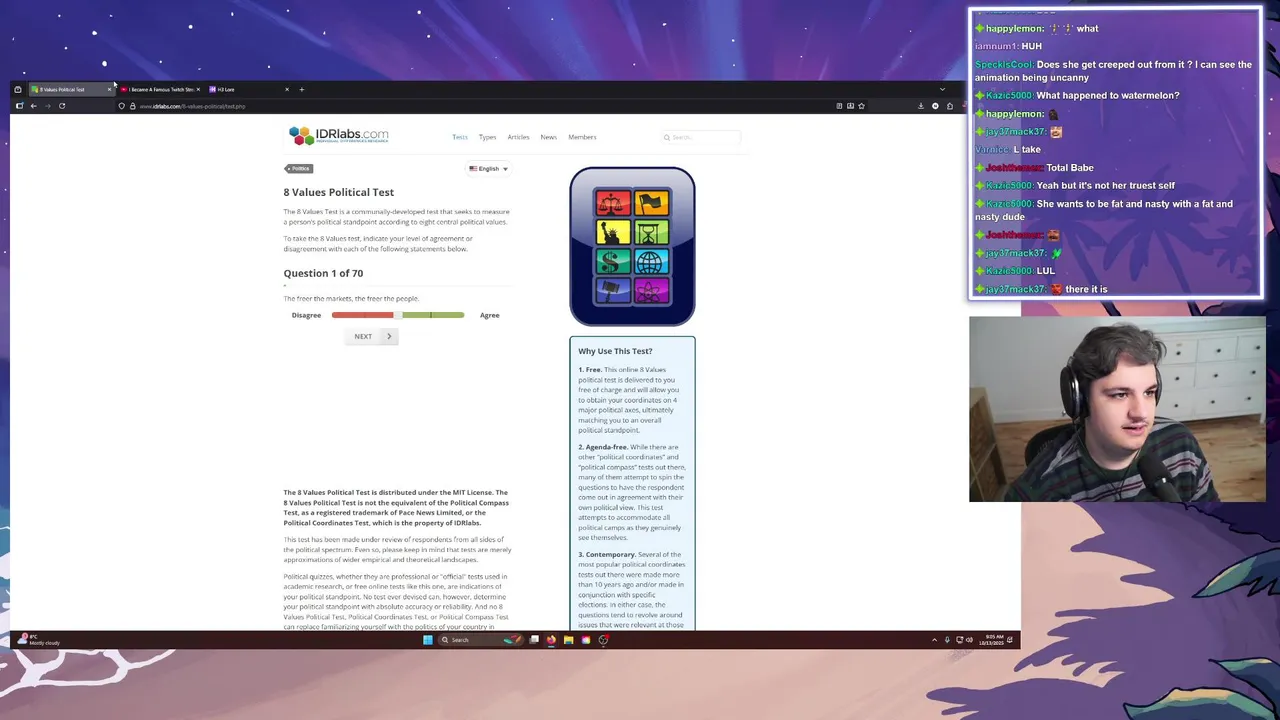Open the Members navigation item
1280x720 pixels.
click(x=582, y=137)
